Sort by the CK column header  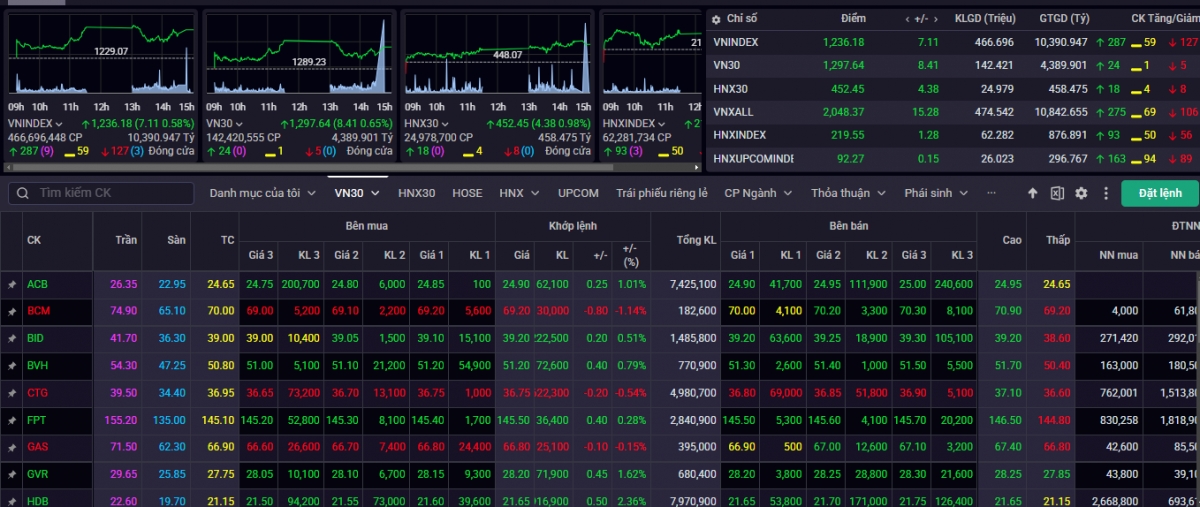pyautogui.click(x=34, y=240)
